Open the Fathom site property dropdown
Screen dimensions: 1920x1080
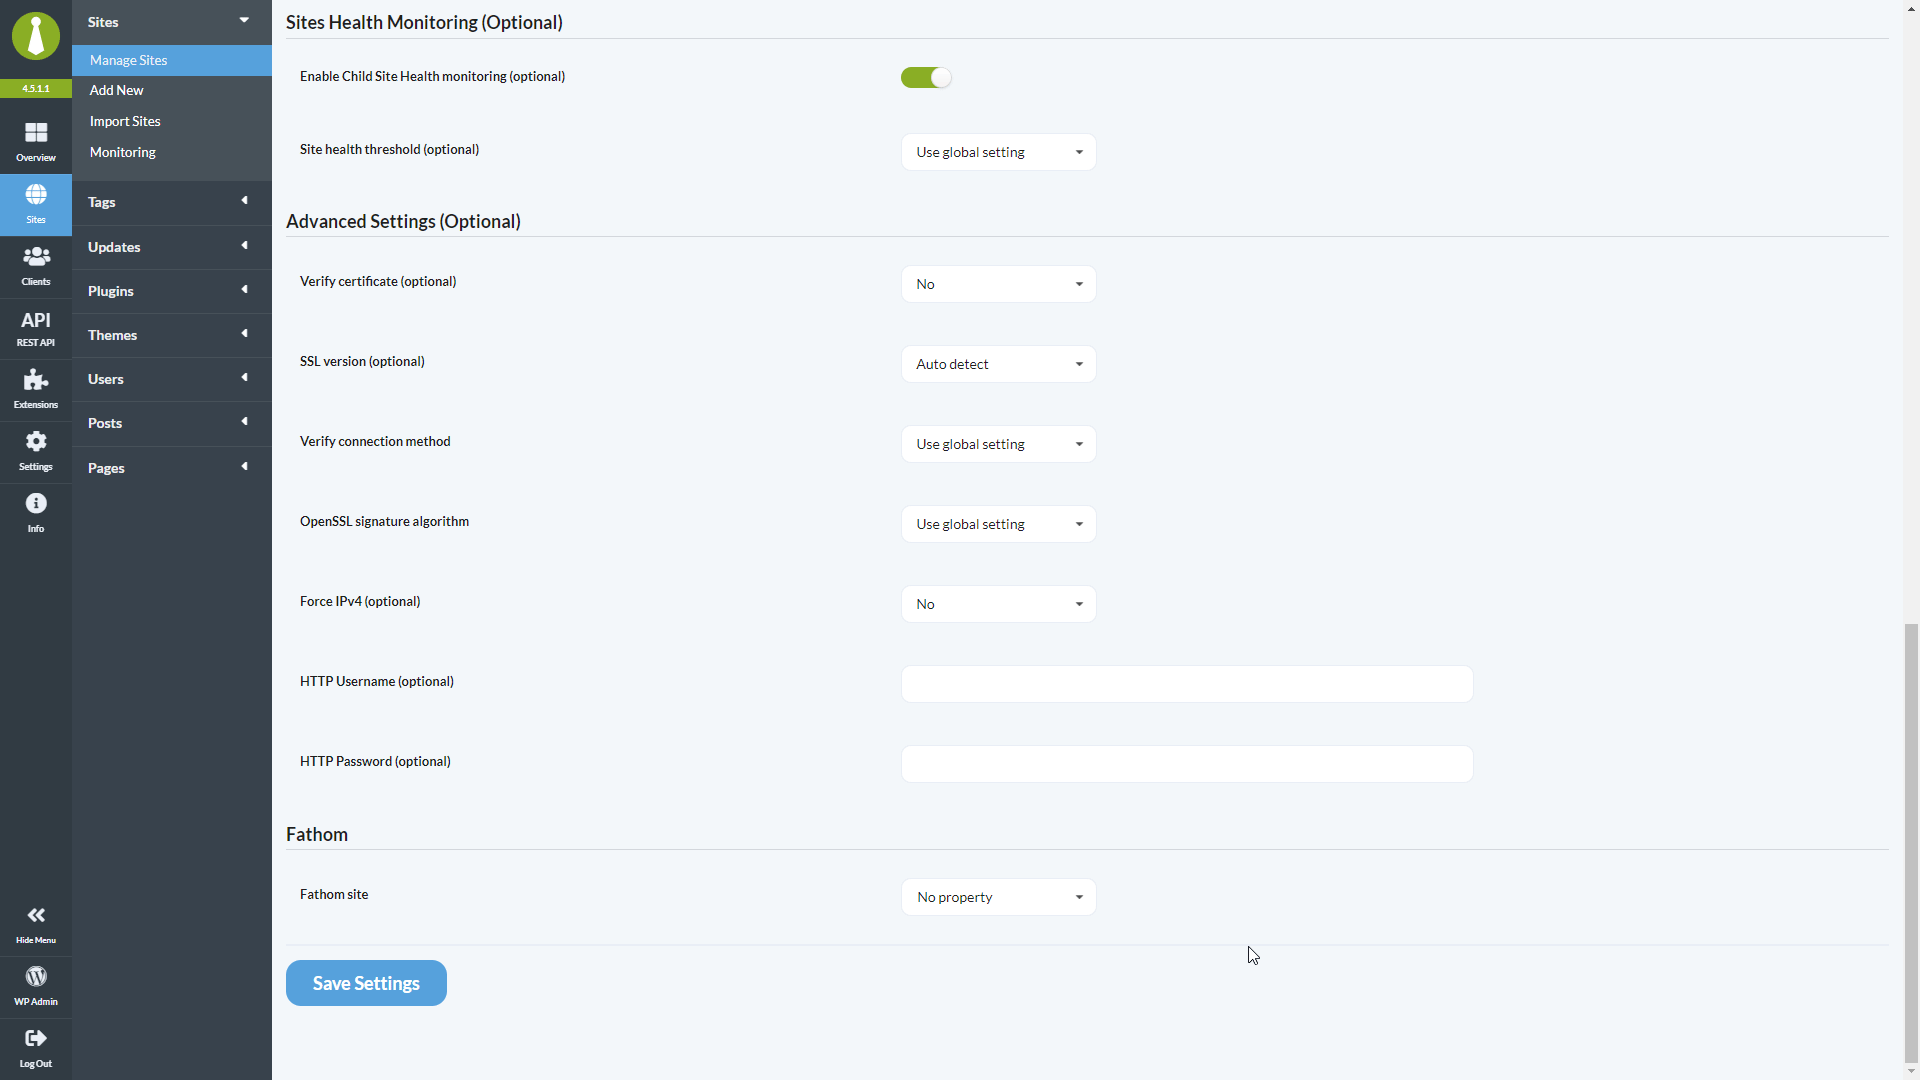click(x=997, y=896)
